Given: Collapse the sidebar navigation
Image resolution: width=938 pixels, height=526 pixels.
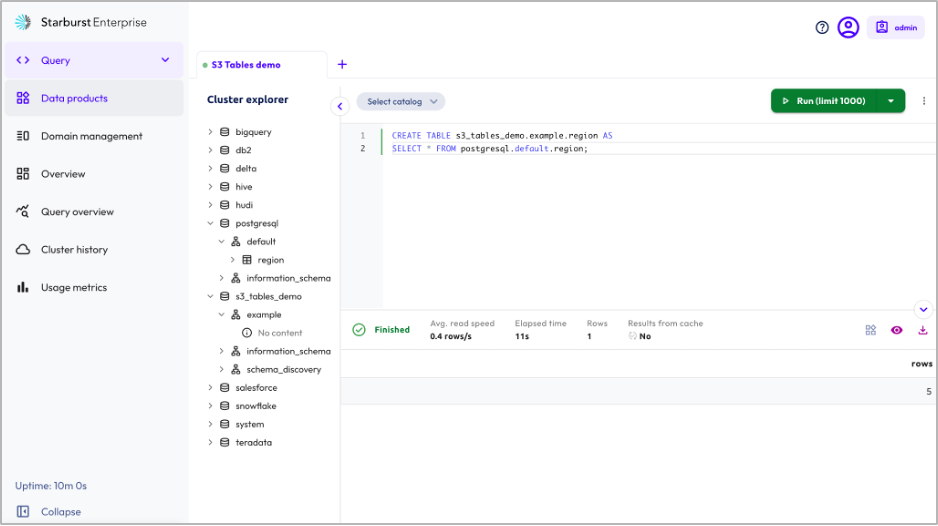Looking at the screenshot, I should tap(49, 512).
